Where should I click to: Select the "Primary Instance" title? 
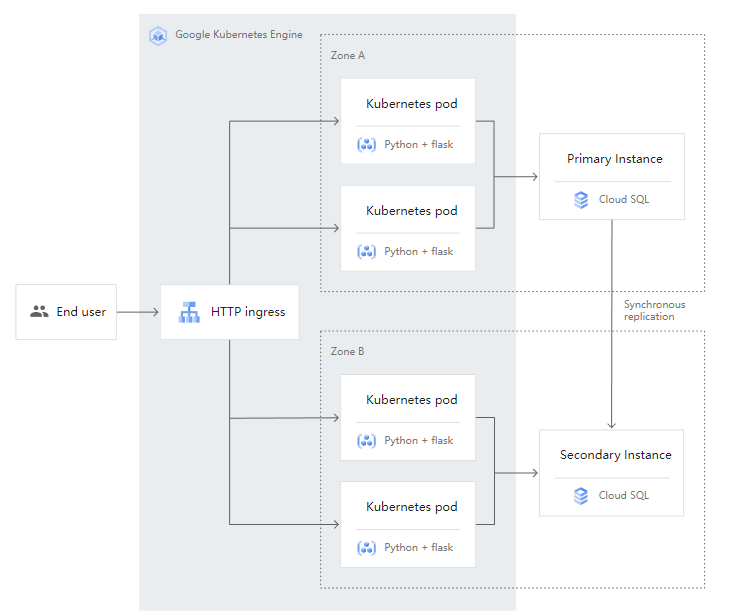[615, 159]
